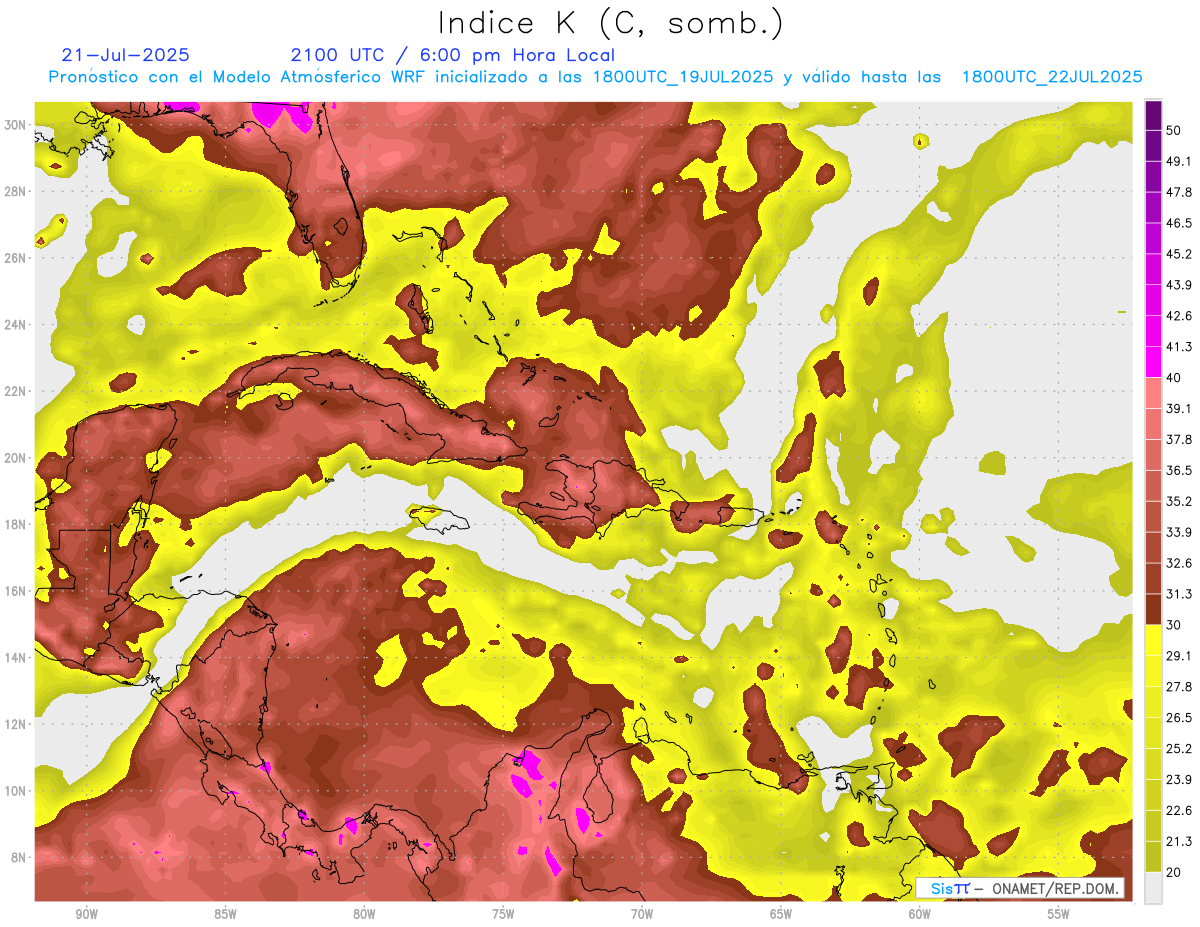Click the 24N latitude axis label
Viewport: 1200px width, 927px height.
pyautogui.click(x=17, y=324)
